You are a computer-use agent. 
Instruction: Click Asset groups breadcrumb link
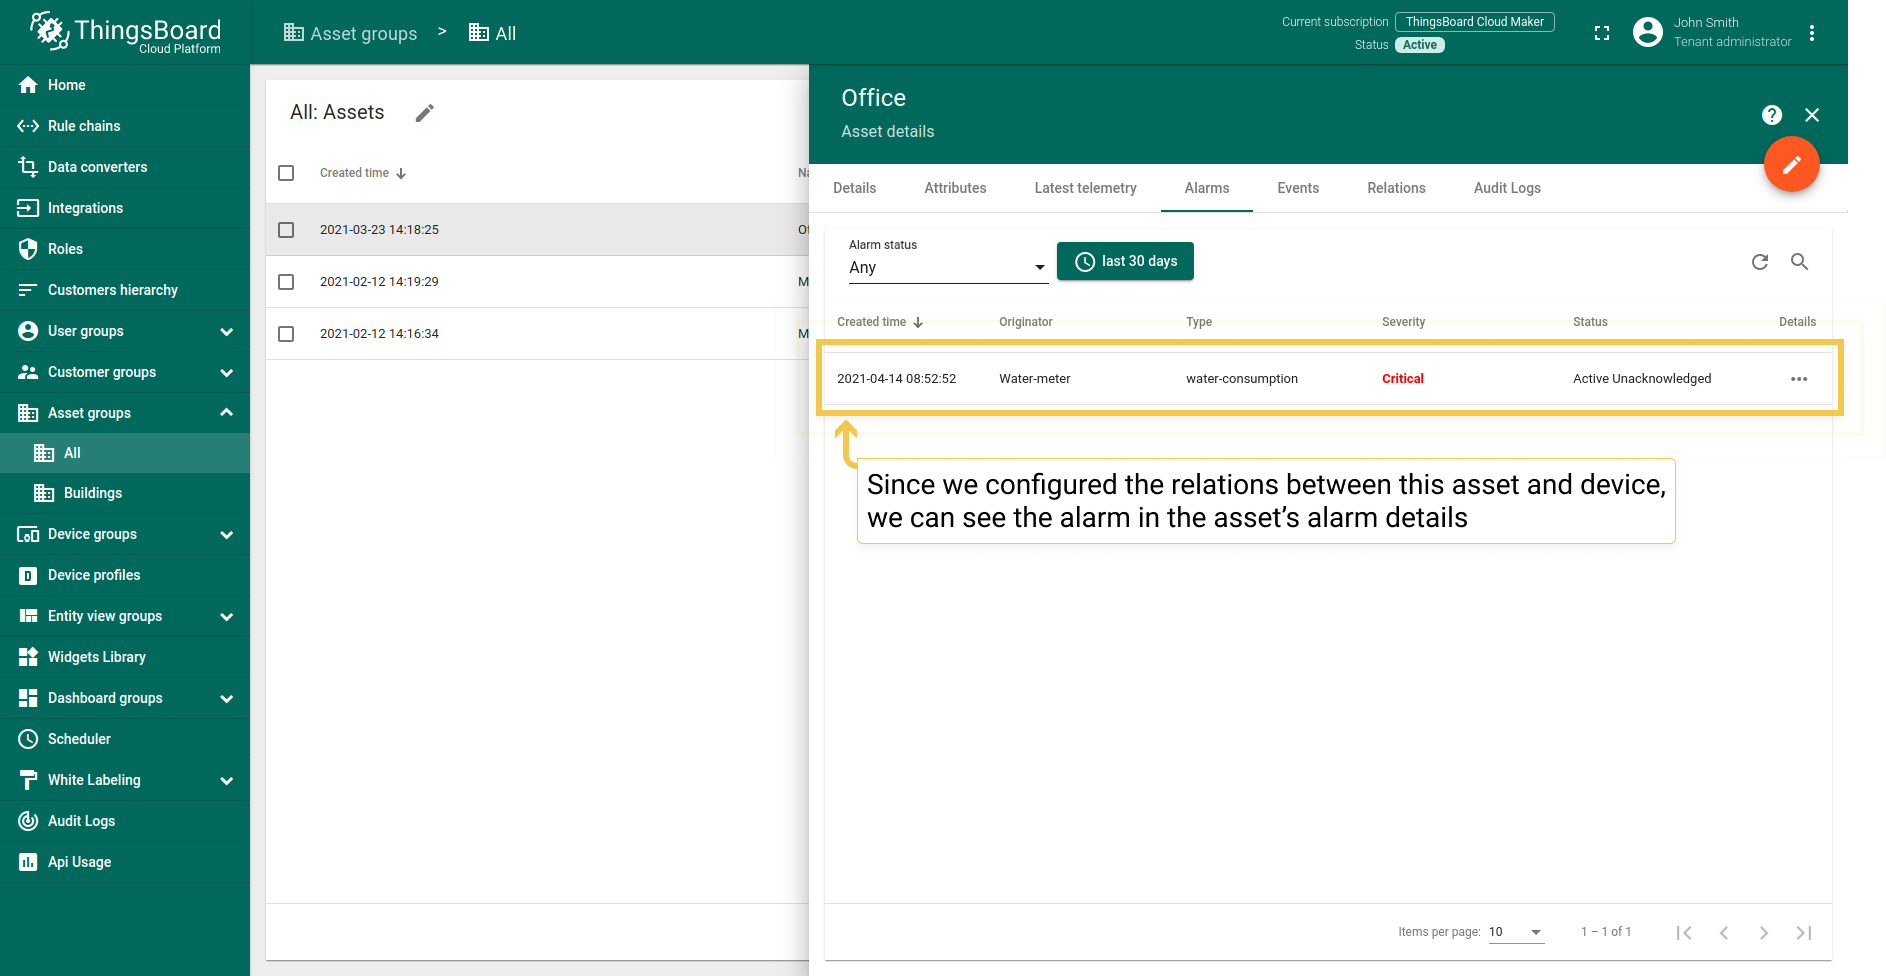point(350,33)
